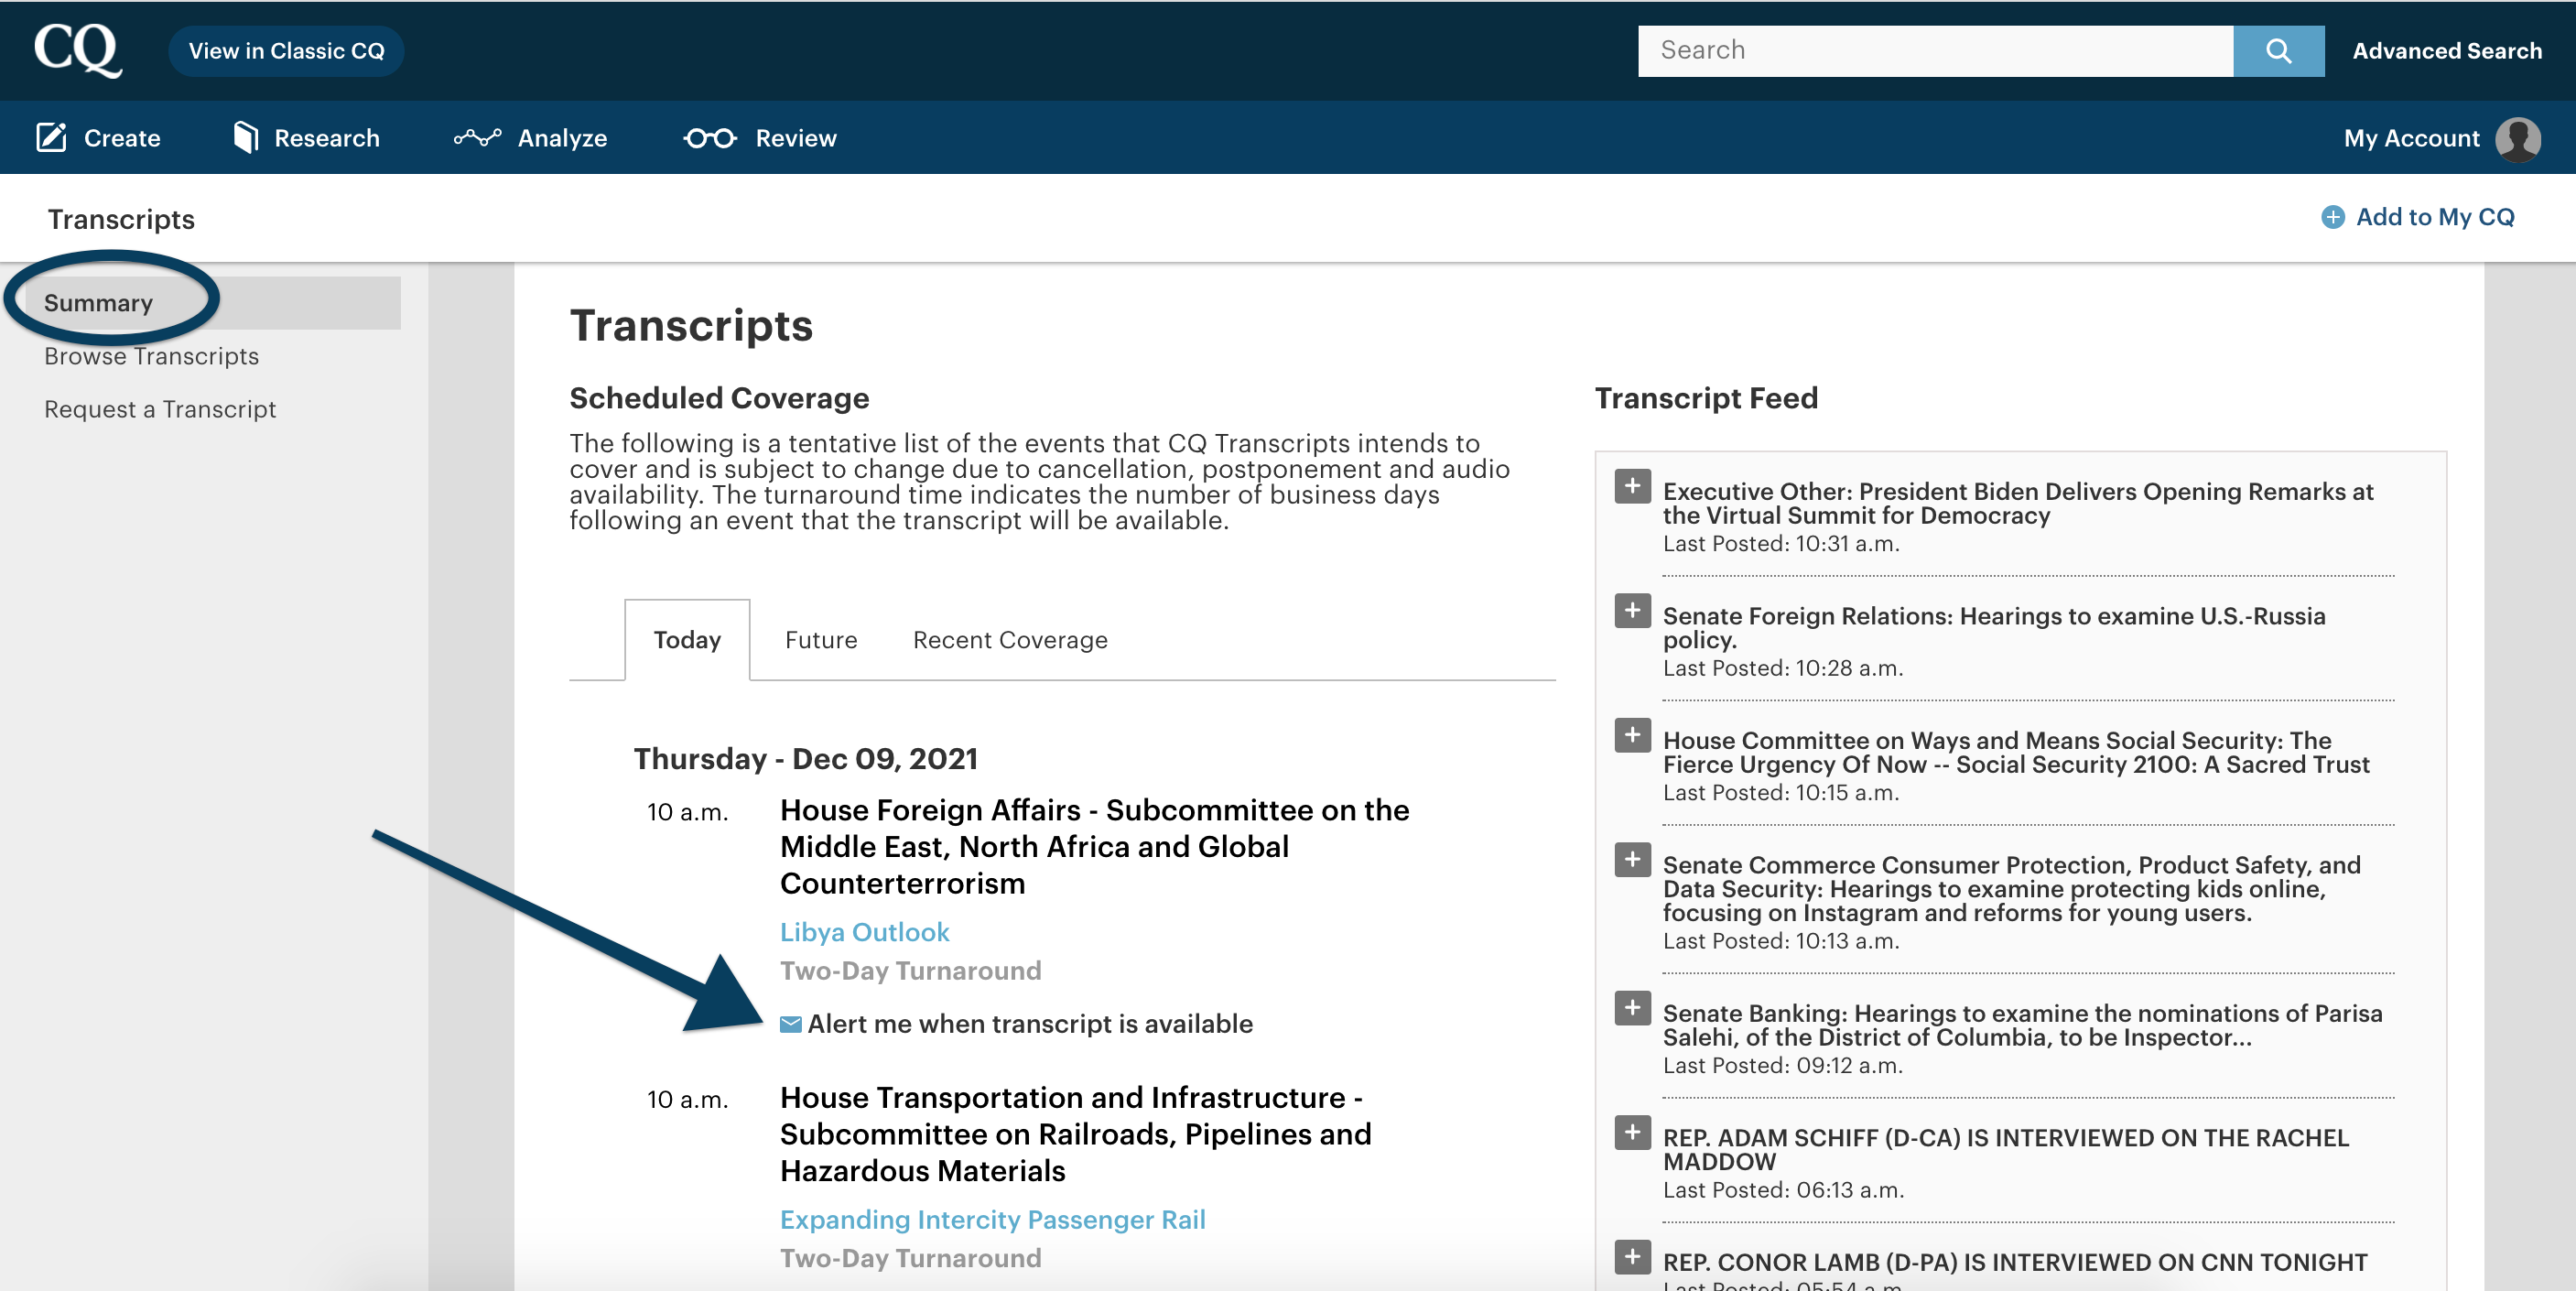Expand Senate Commerce Consumer Protection feed item
Screen dimensions: 2576x1291
[1632, 859]
